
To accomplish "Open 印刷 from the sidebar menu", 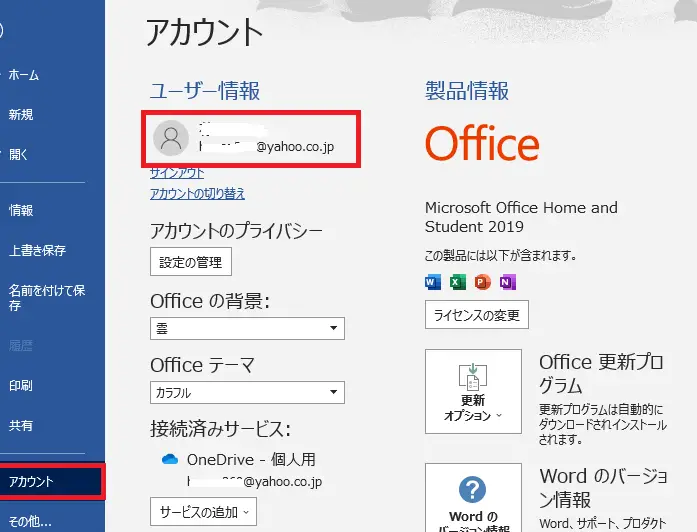I will [x=21, y=385].
